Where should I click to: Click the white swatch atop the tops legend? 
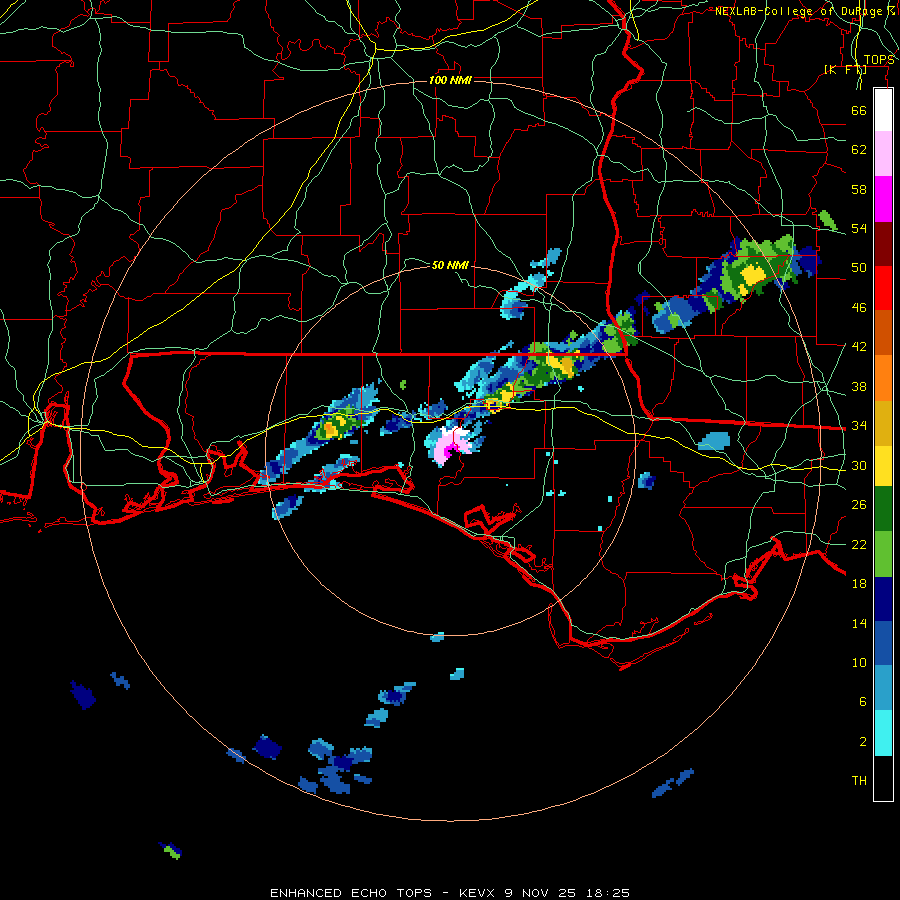pos(883,110)
